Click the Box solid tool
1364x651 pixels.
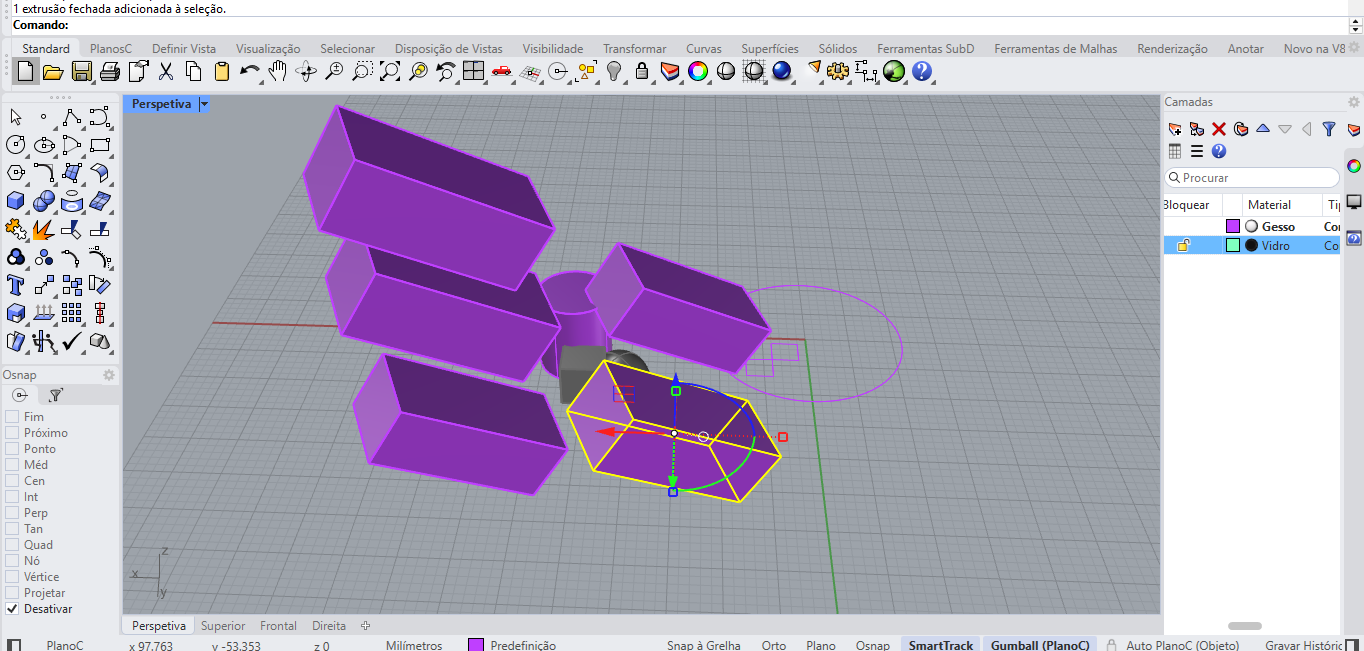[16, 201]
